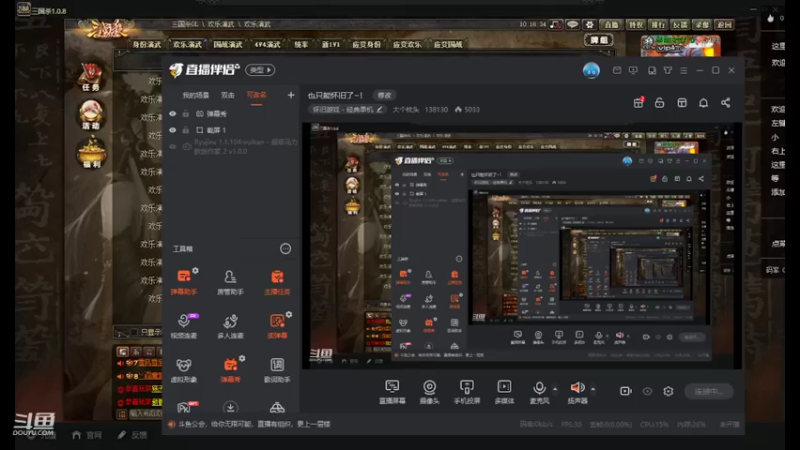Open the PK tool in toolbox

[184, 407]
